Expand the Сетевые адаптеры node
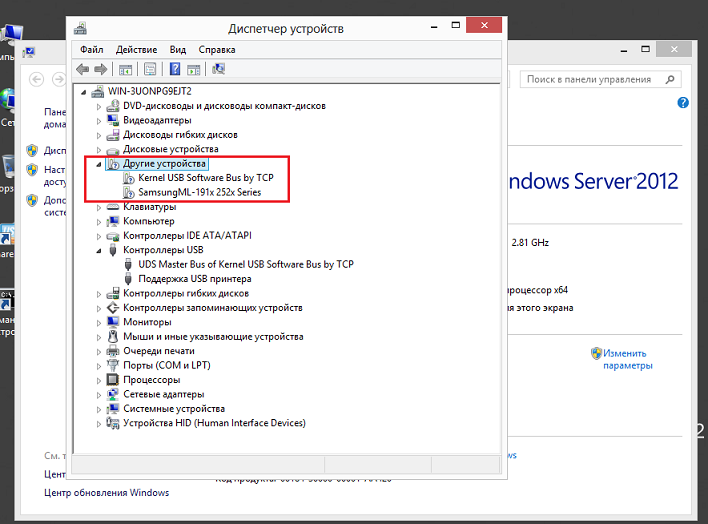 pyautogui.click(x=98, y=394)
